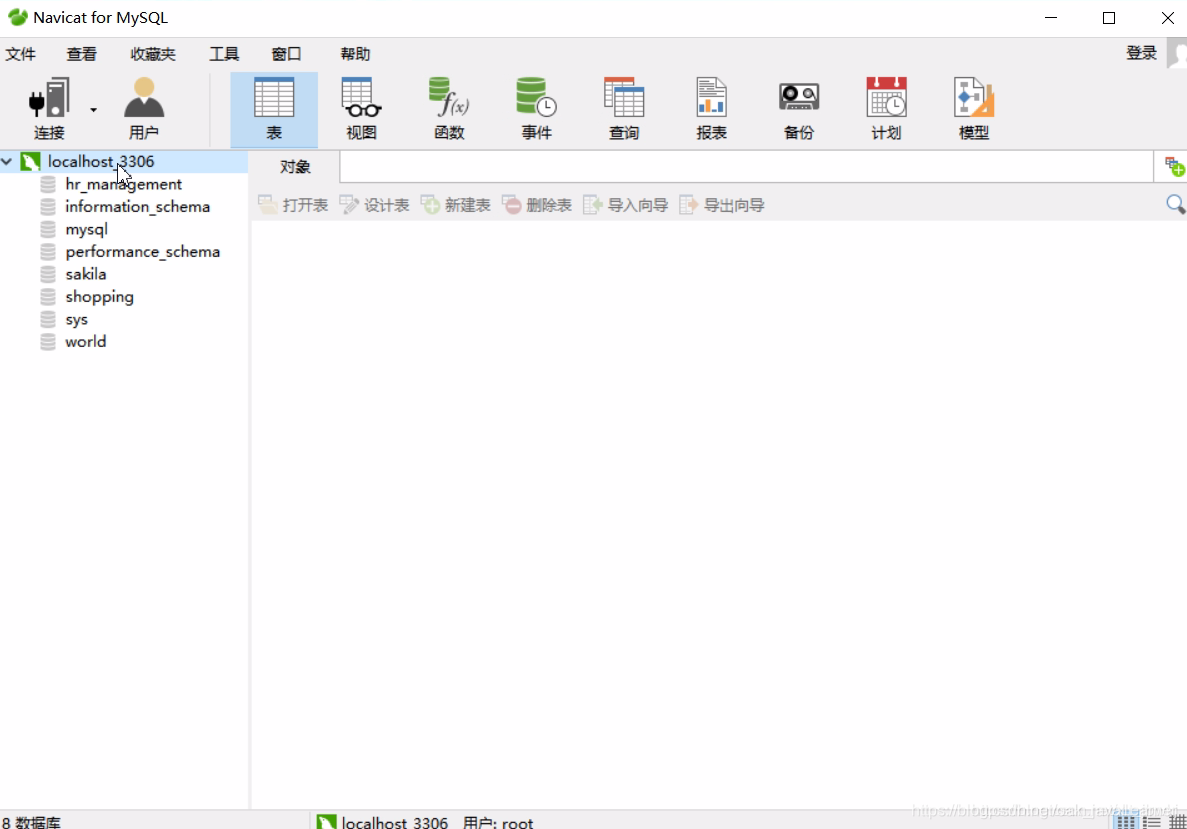
Task: Click the sakila database cylinder icon
Action: click(48, 274)
